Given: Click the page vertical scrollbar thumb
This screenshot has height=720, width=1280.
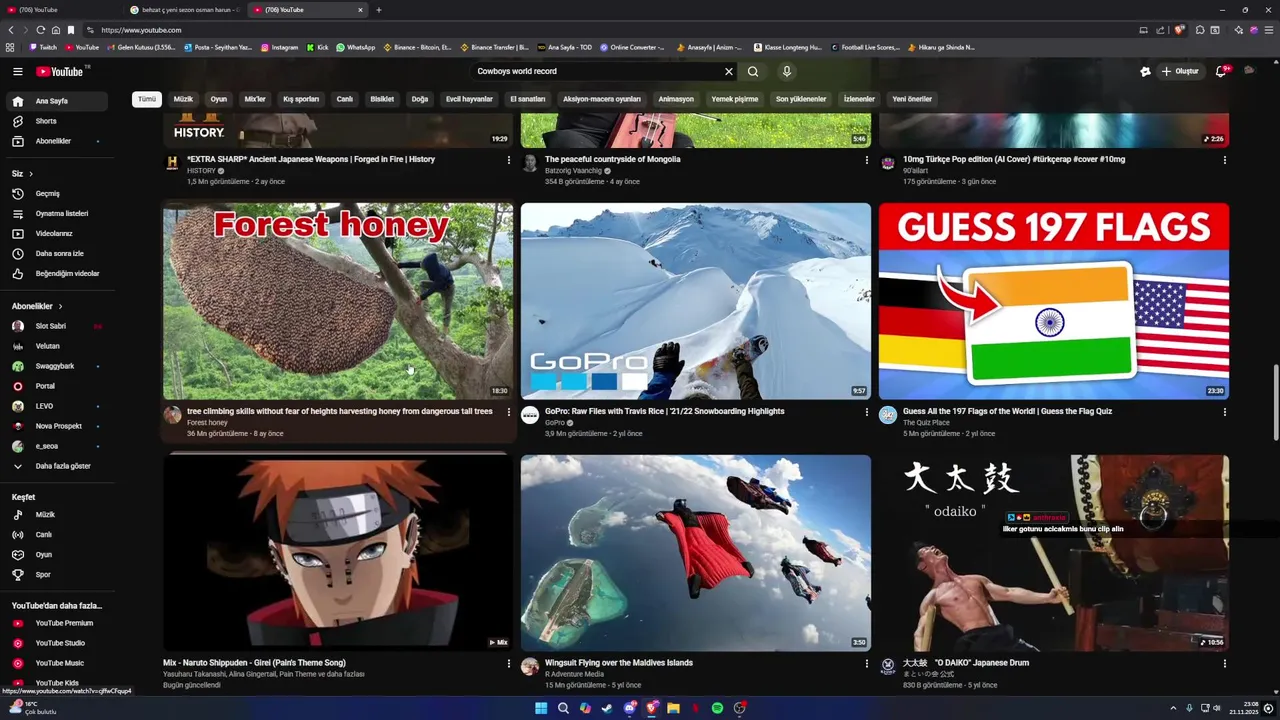Looking at the screenshot, I should pos(1275,402).
